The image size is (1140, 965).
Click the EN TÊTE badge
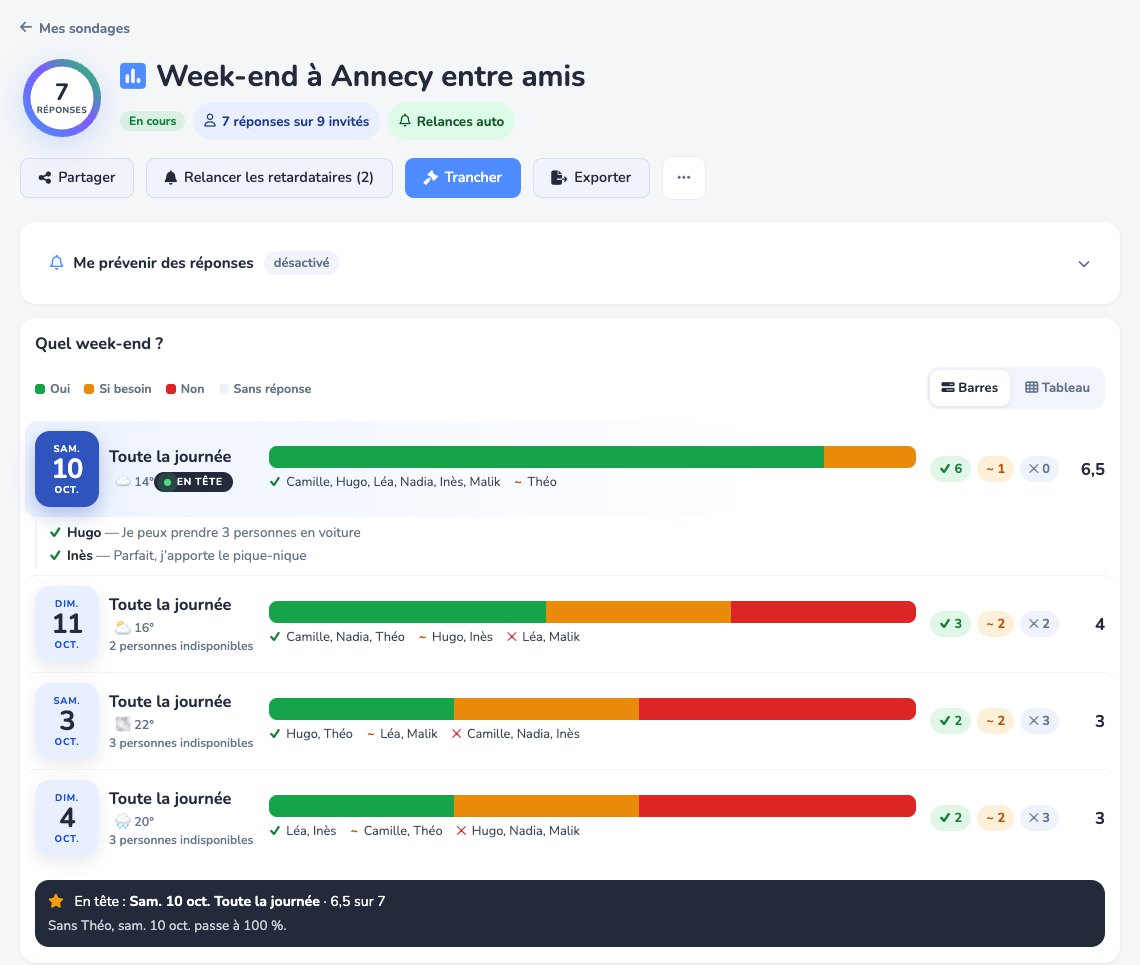click(x=193, y=481)
